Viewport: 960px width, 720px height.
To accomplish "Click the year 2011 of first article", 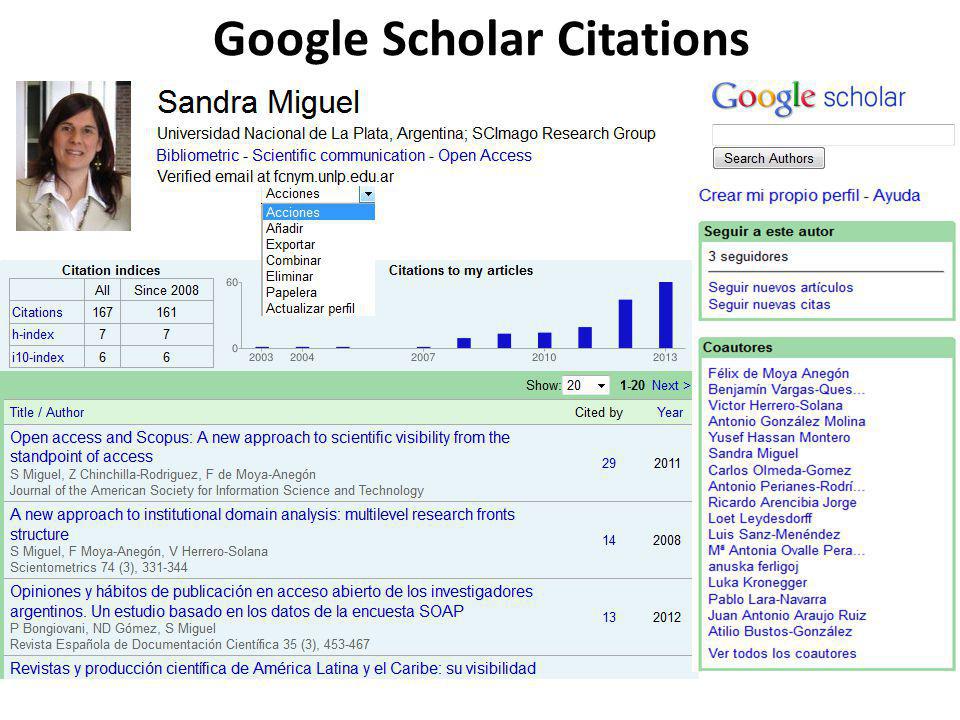I will coord(667,463).
